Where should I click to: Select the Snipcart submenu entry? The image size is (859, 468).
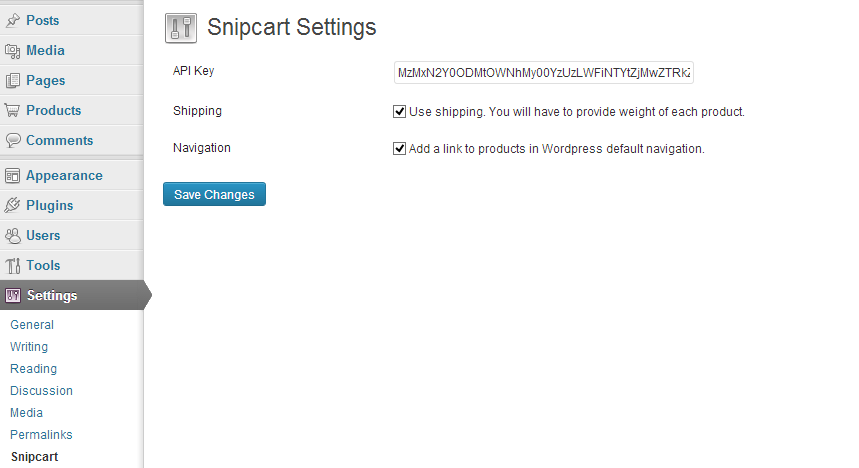click(34, 456)
